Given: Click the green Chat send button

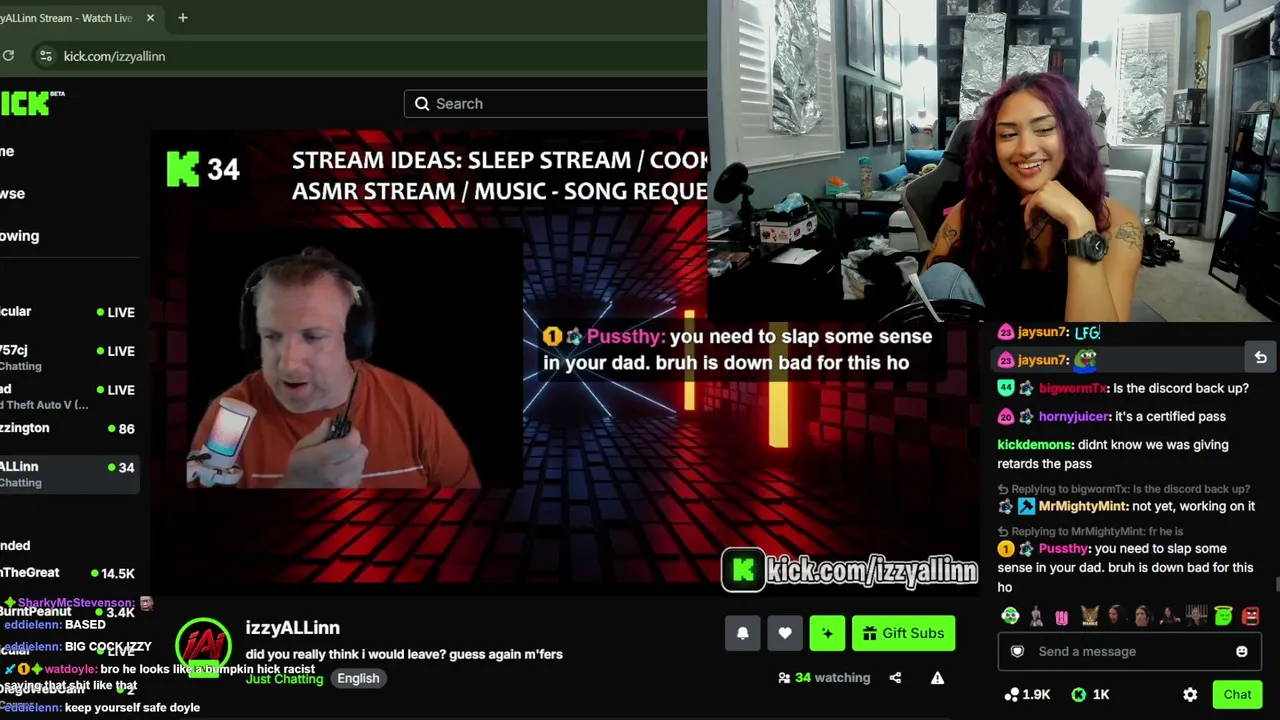Looking at the screenshot, I should 1237,695.
